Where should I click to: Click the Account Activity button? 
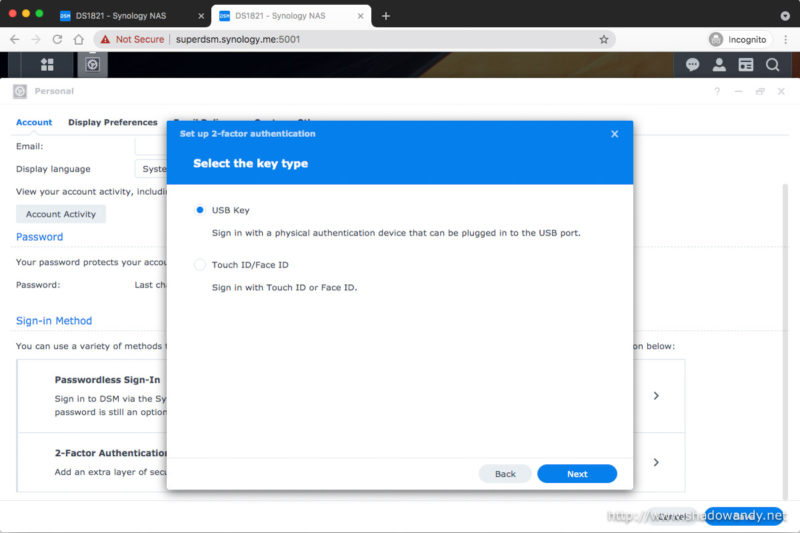coord(61,214)
